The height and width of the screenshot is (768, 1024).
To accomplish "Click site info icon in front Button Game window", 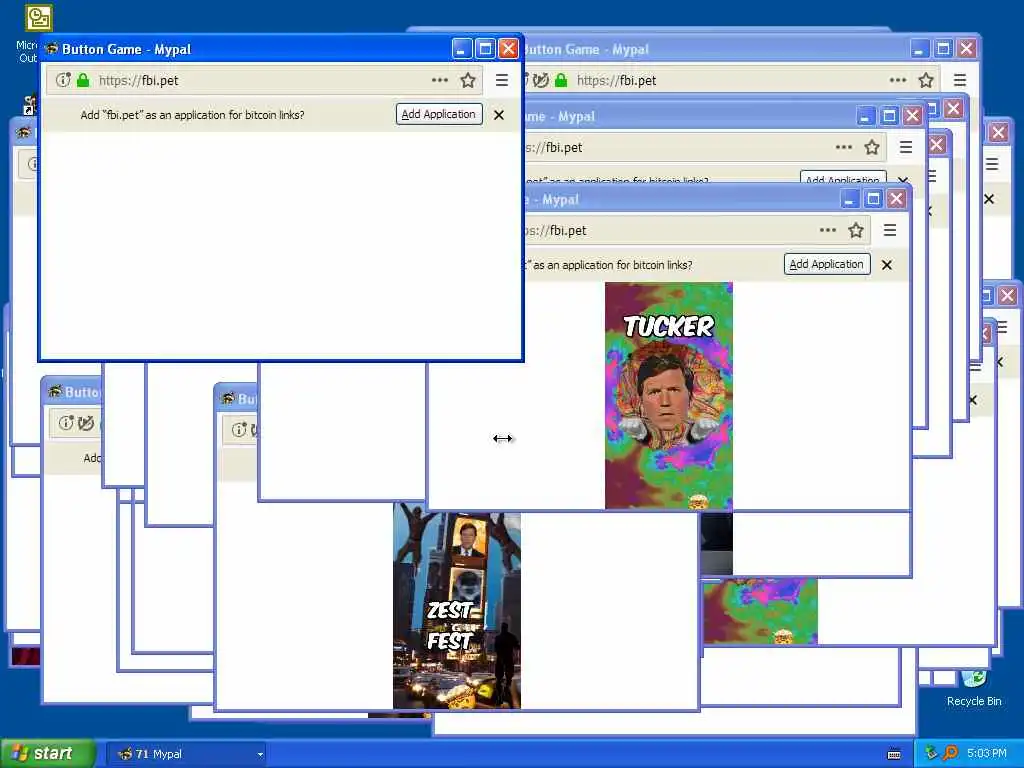I will tap(63, 80).
